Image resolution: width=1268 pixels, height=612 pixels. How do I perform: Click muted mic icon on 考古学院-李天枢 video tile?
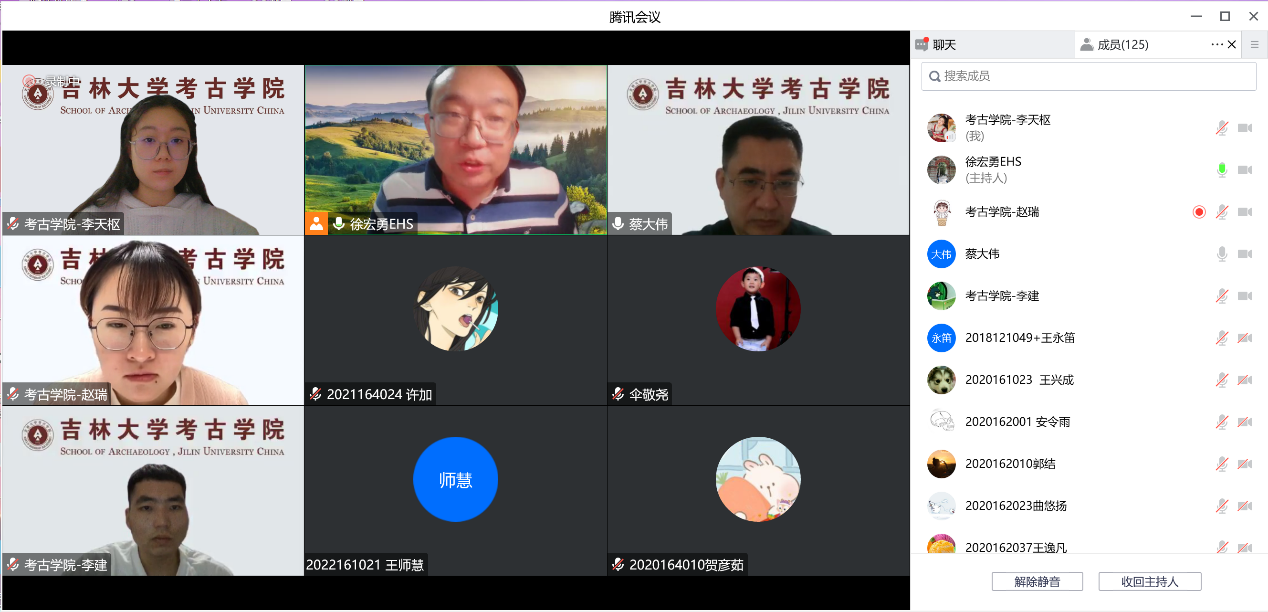[13, 224]
